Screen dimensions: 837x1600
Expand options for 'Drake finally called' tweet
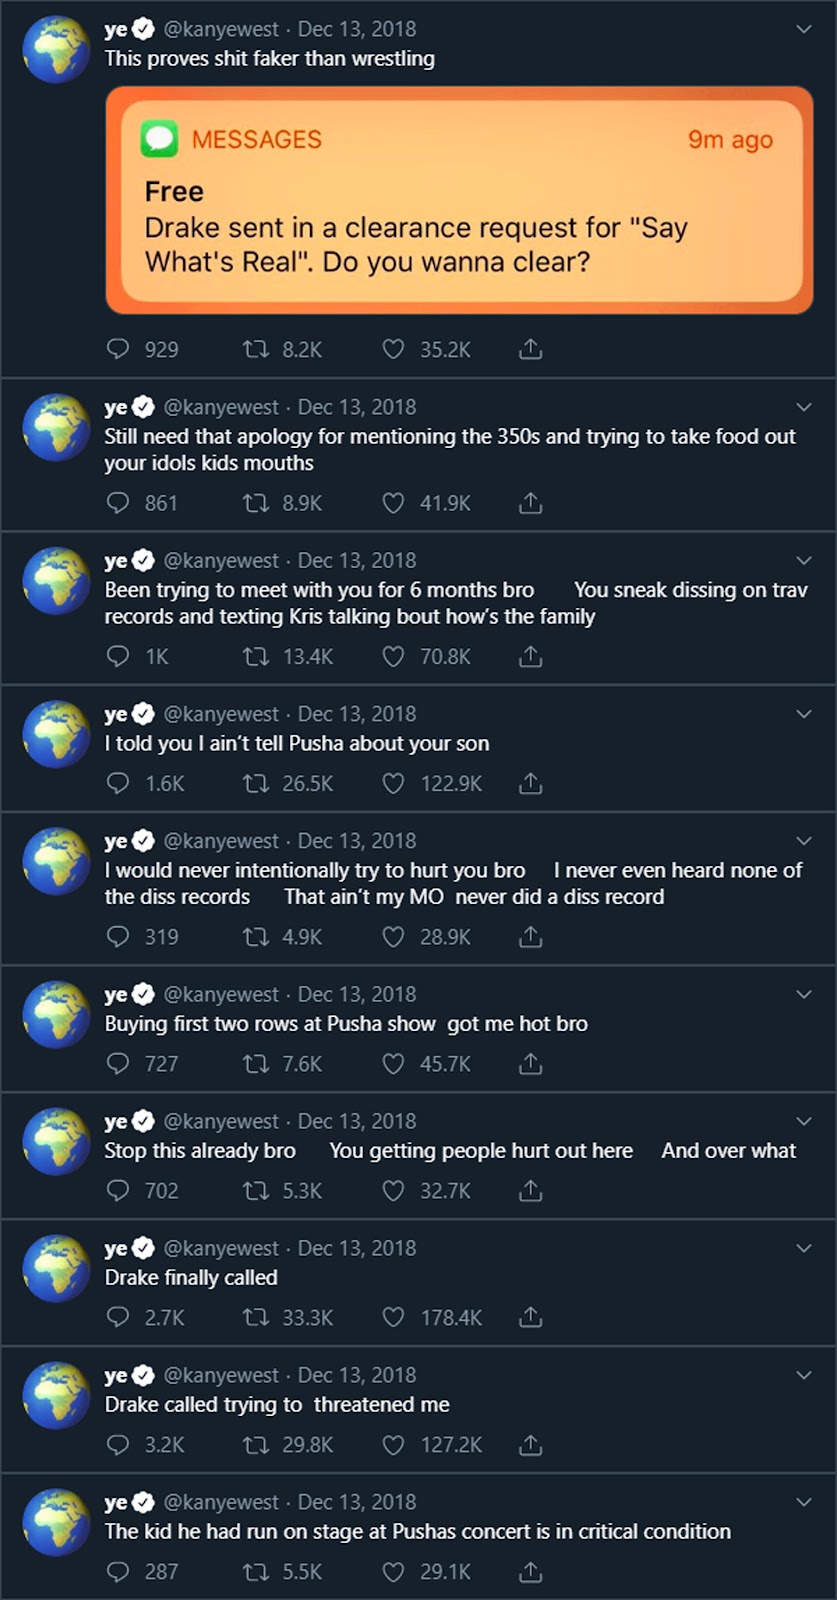coord(803,1248)
